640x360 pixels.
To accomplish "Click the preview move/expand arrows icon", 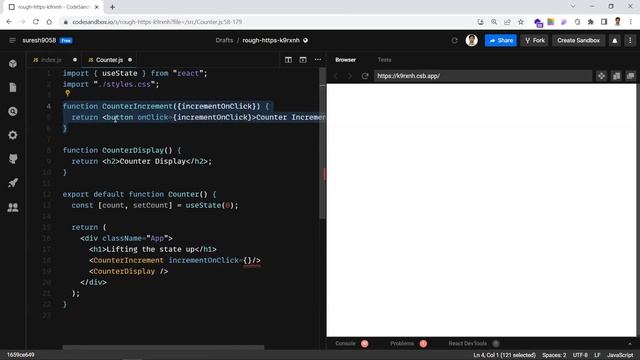I will click(601, 76).
